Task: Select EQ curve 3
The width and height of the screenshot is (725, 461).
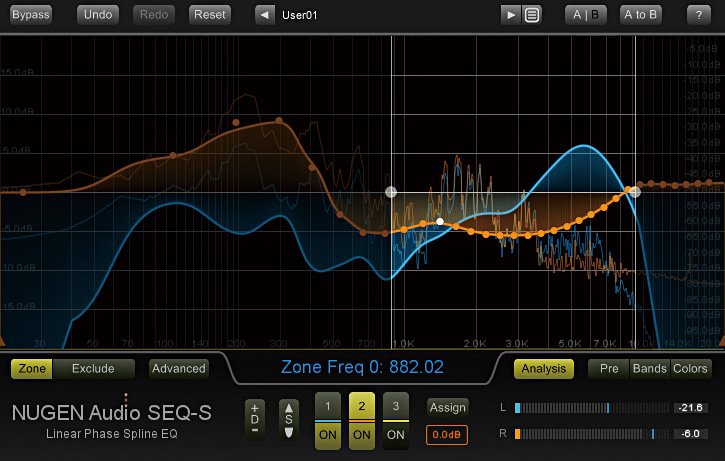Action: tap(396, 406)
